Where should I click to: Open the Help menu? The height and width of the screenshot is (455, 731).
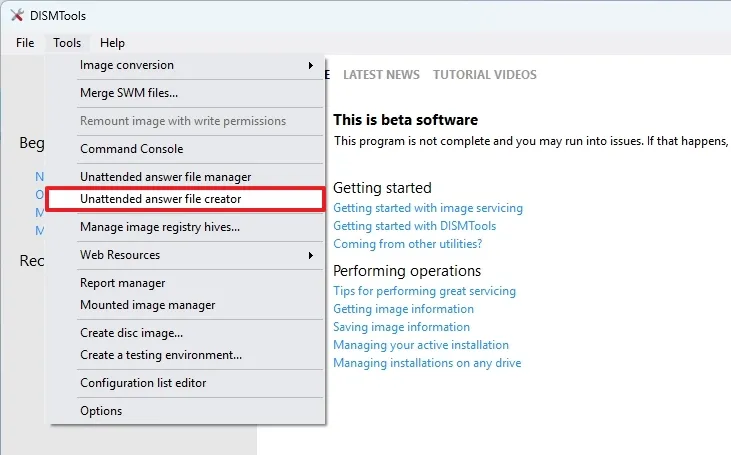pyautogui.click(x=112, y=43)
